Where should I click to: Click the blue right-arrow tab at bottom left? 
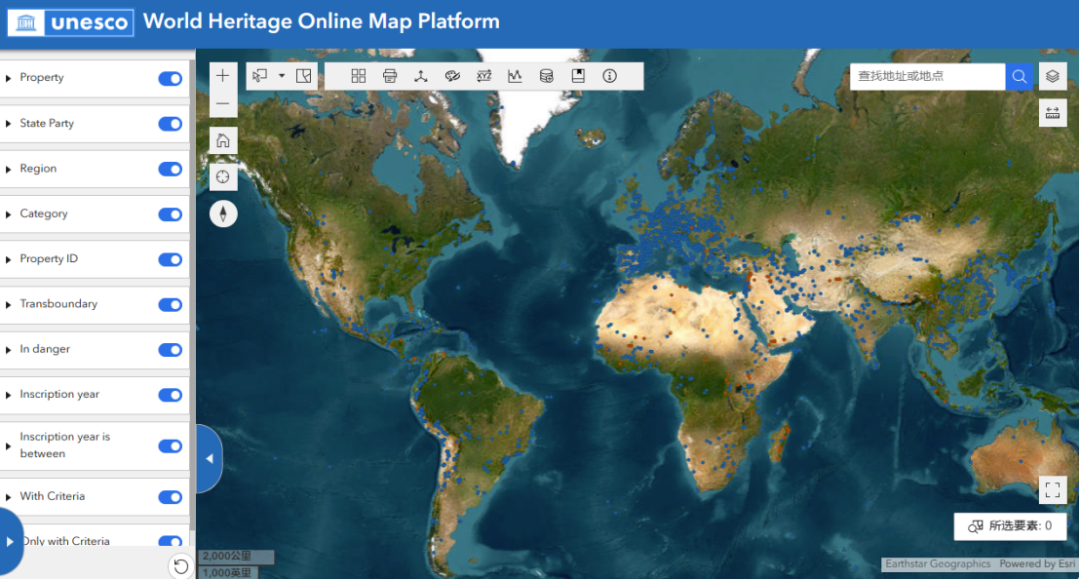[10, 542]
